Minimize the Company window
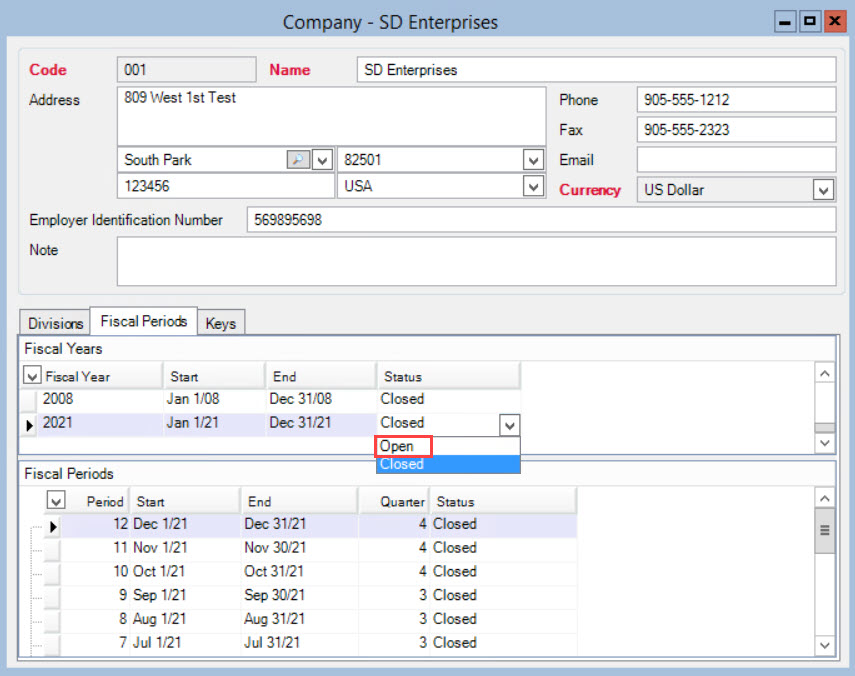 click(x=785, y=22)
